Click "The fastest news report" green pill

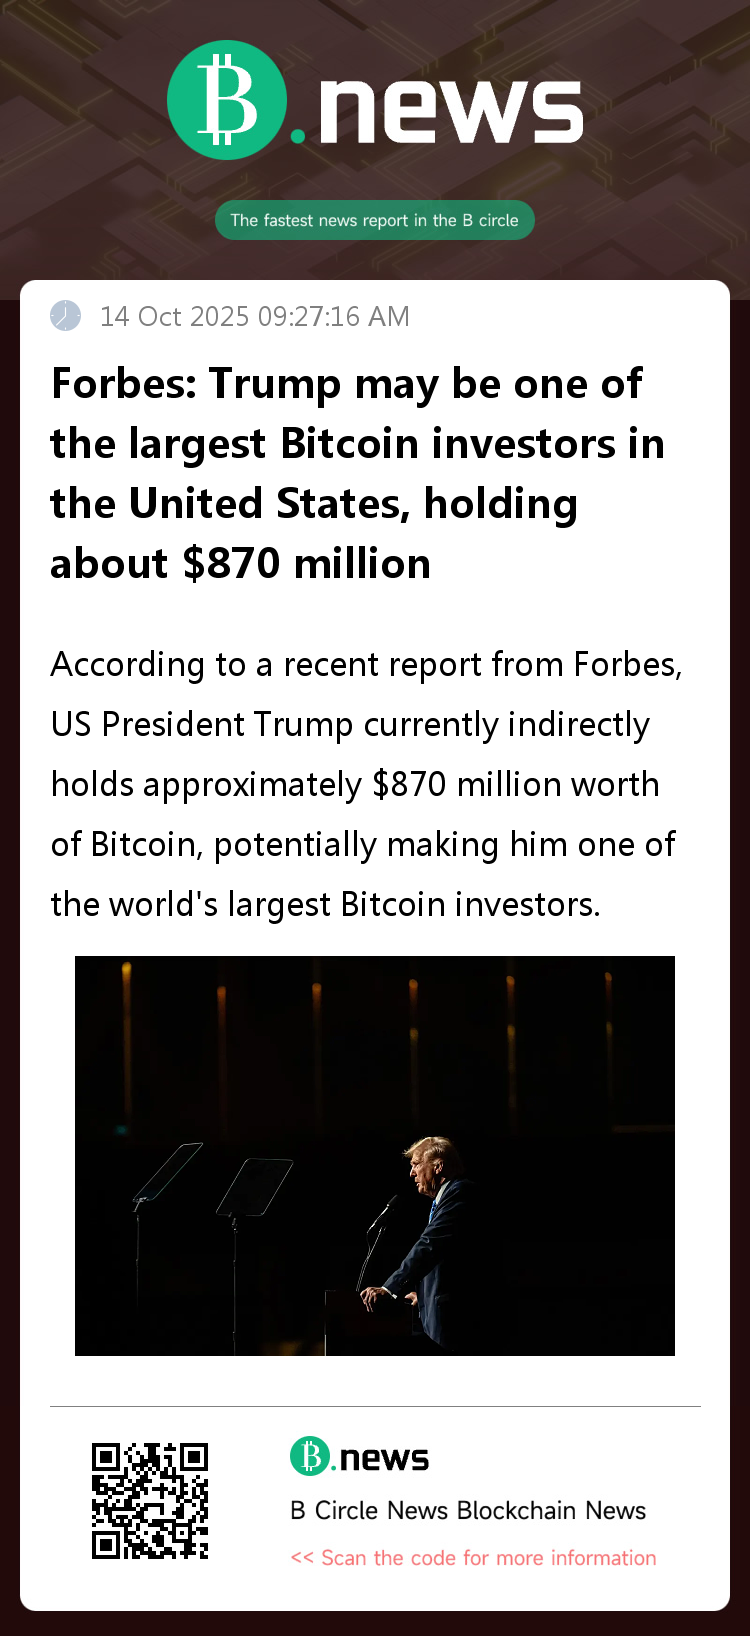pyautogui.click(x=375, y=220)
